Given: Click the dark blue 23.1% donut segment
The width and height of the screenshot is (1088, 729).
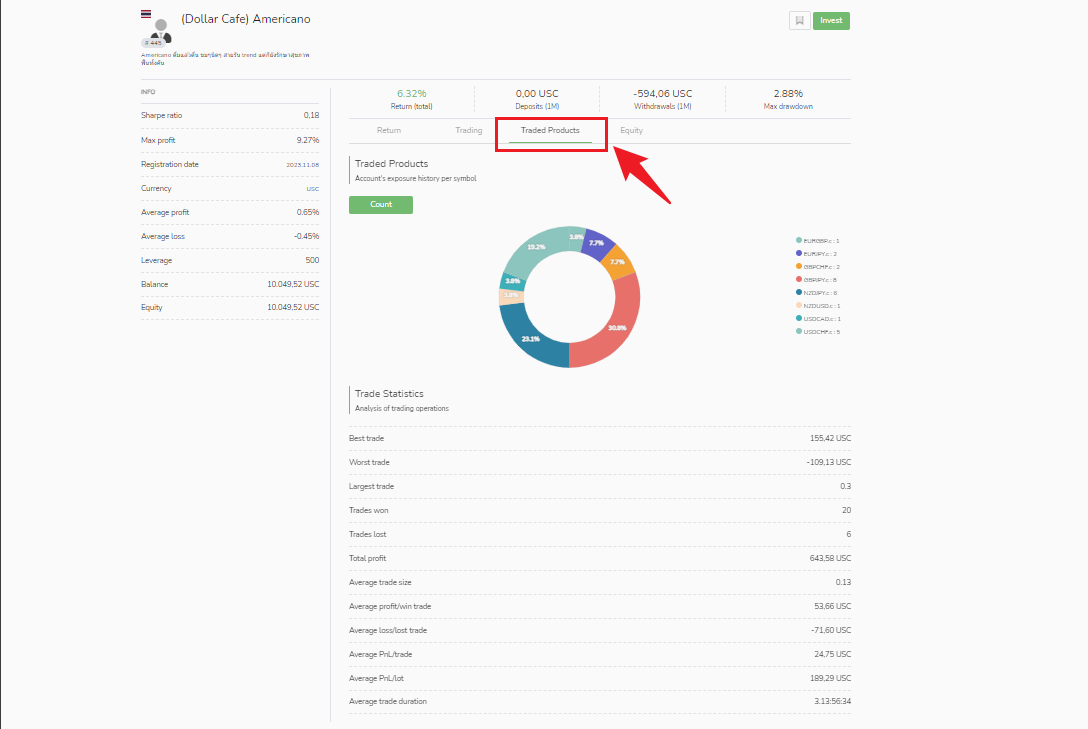Looking at the screenshot, I should tap(530, 338).
